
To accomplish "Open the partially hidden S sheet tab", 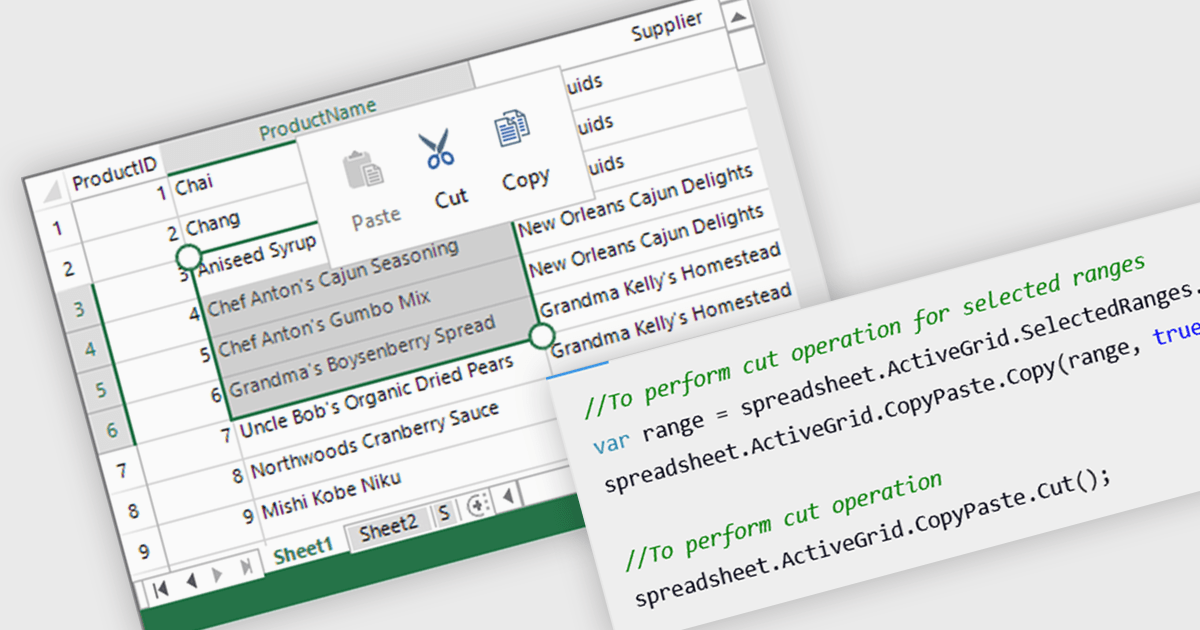I will (444, 514).
